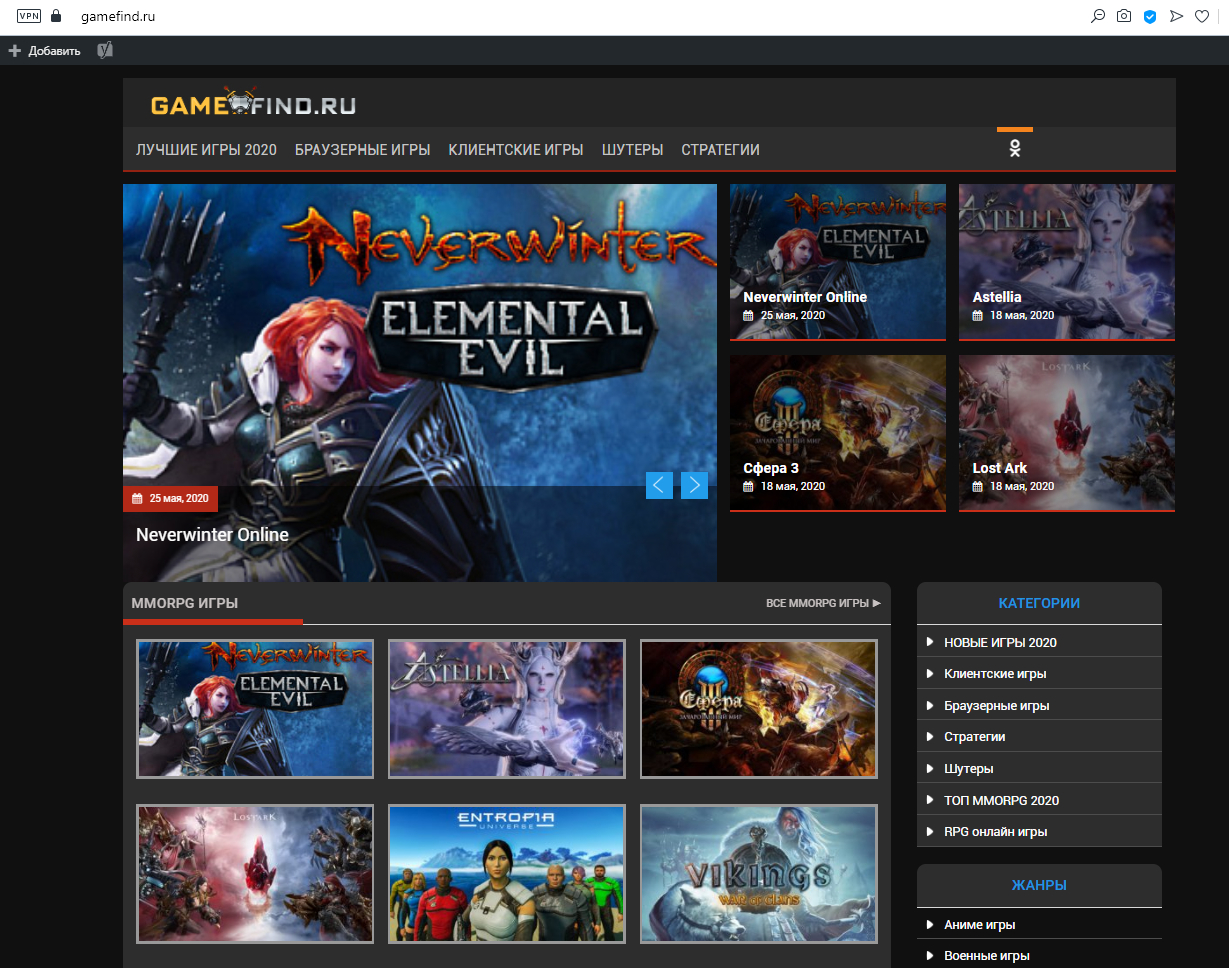Screen dimensions: 1229x968
Task: Open СТРАТЕГИИ menu item
Action: pyautogui.click(x=720, y=150)
